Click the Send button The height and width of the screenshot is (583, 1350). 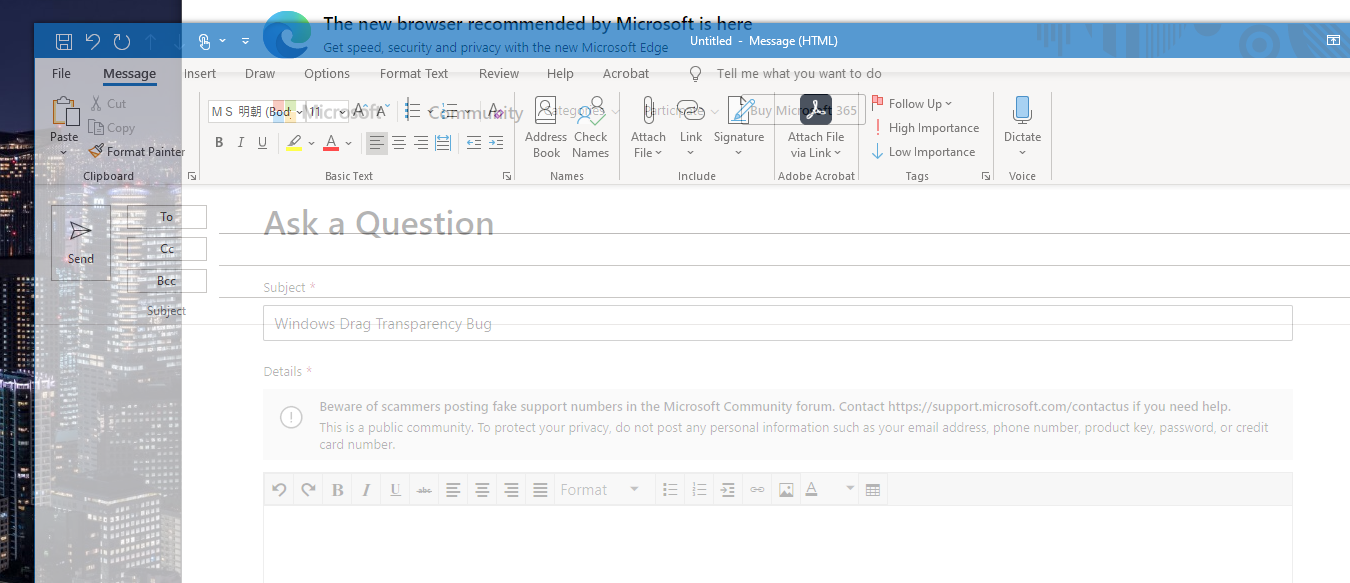tap(81, 242)
